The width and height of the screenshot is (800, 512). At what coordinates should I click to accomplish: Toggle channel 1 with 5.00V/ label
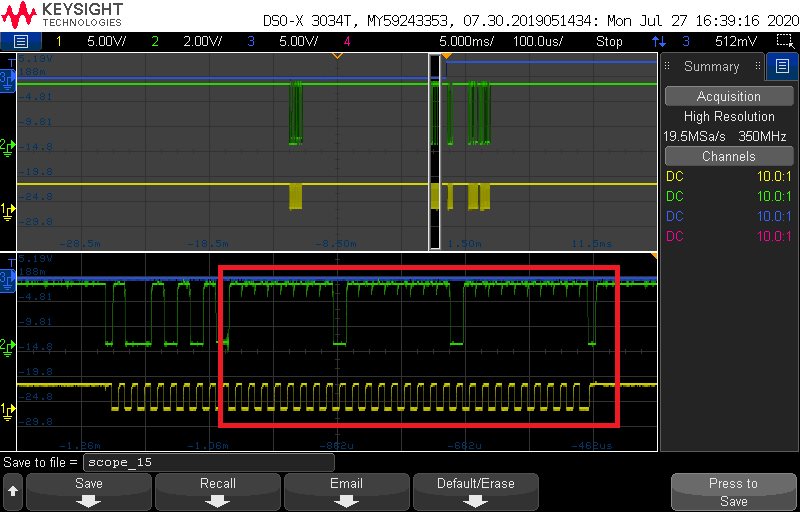90,41
